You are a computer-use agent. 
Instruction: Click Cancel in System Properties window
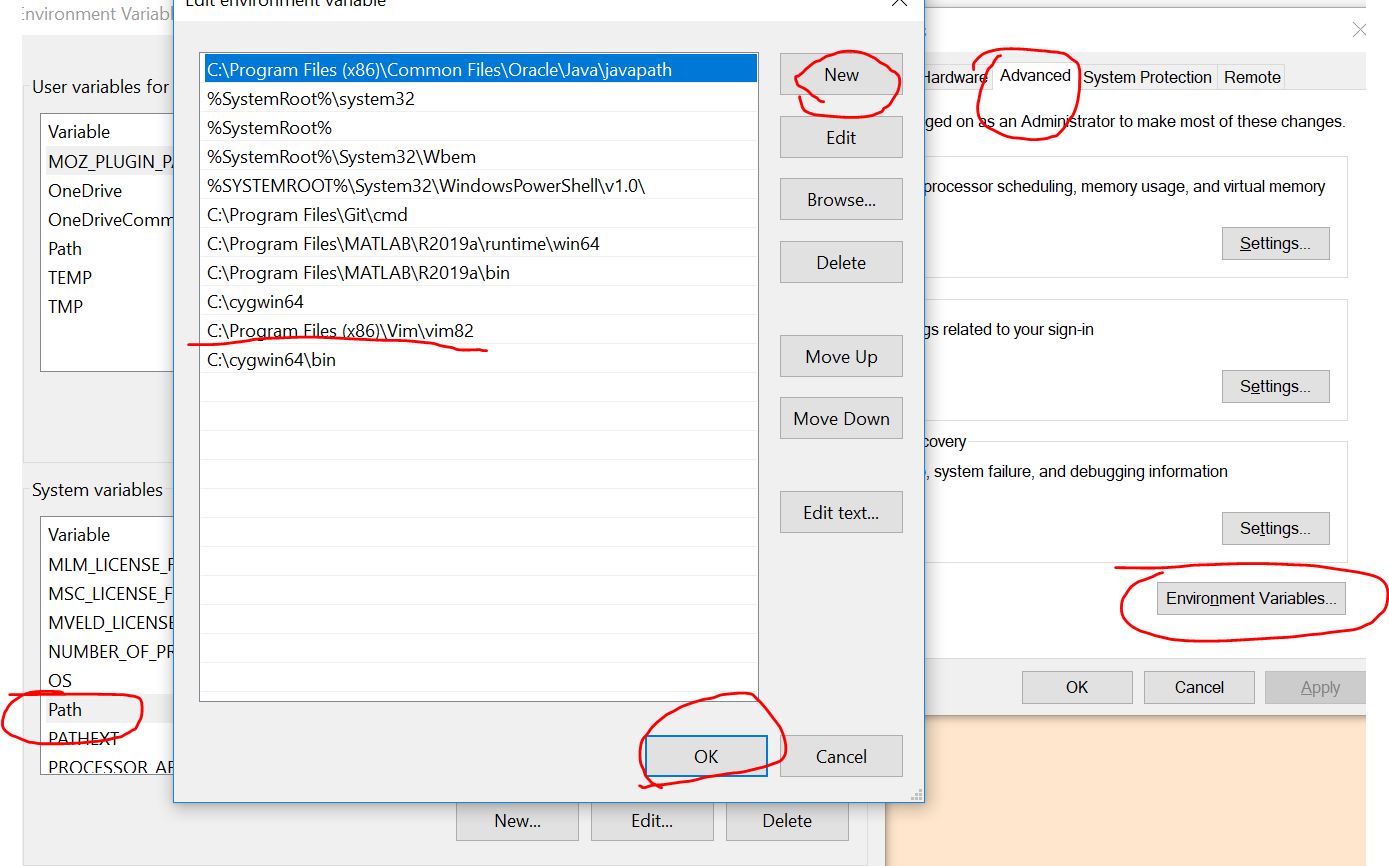pos(1199,687)
